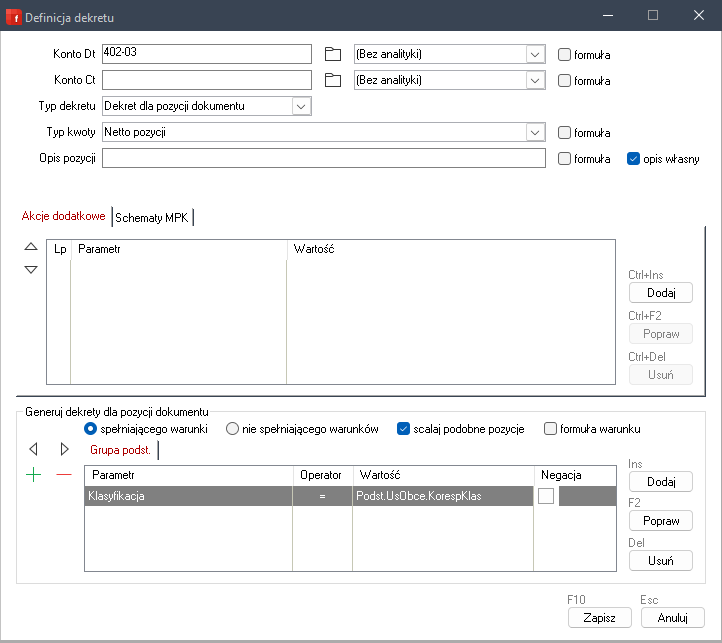Go to next group with right arrow
Screen dimensions: 722x643
click(x=65, y=450)
